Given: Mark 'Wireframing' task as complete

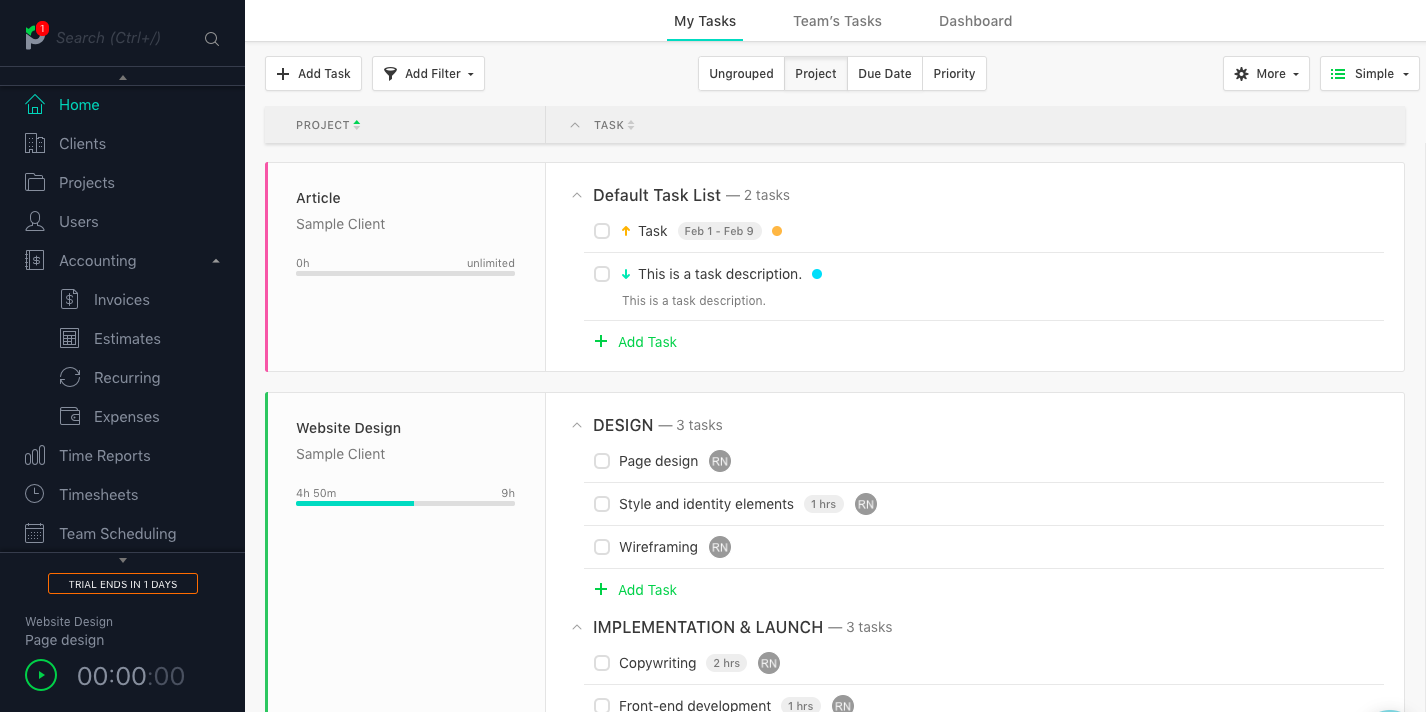Looking at the screenshot, I should click(602, 547).
